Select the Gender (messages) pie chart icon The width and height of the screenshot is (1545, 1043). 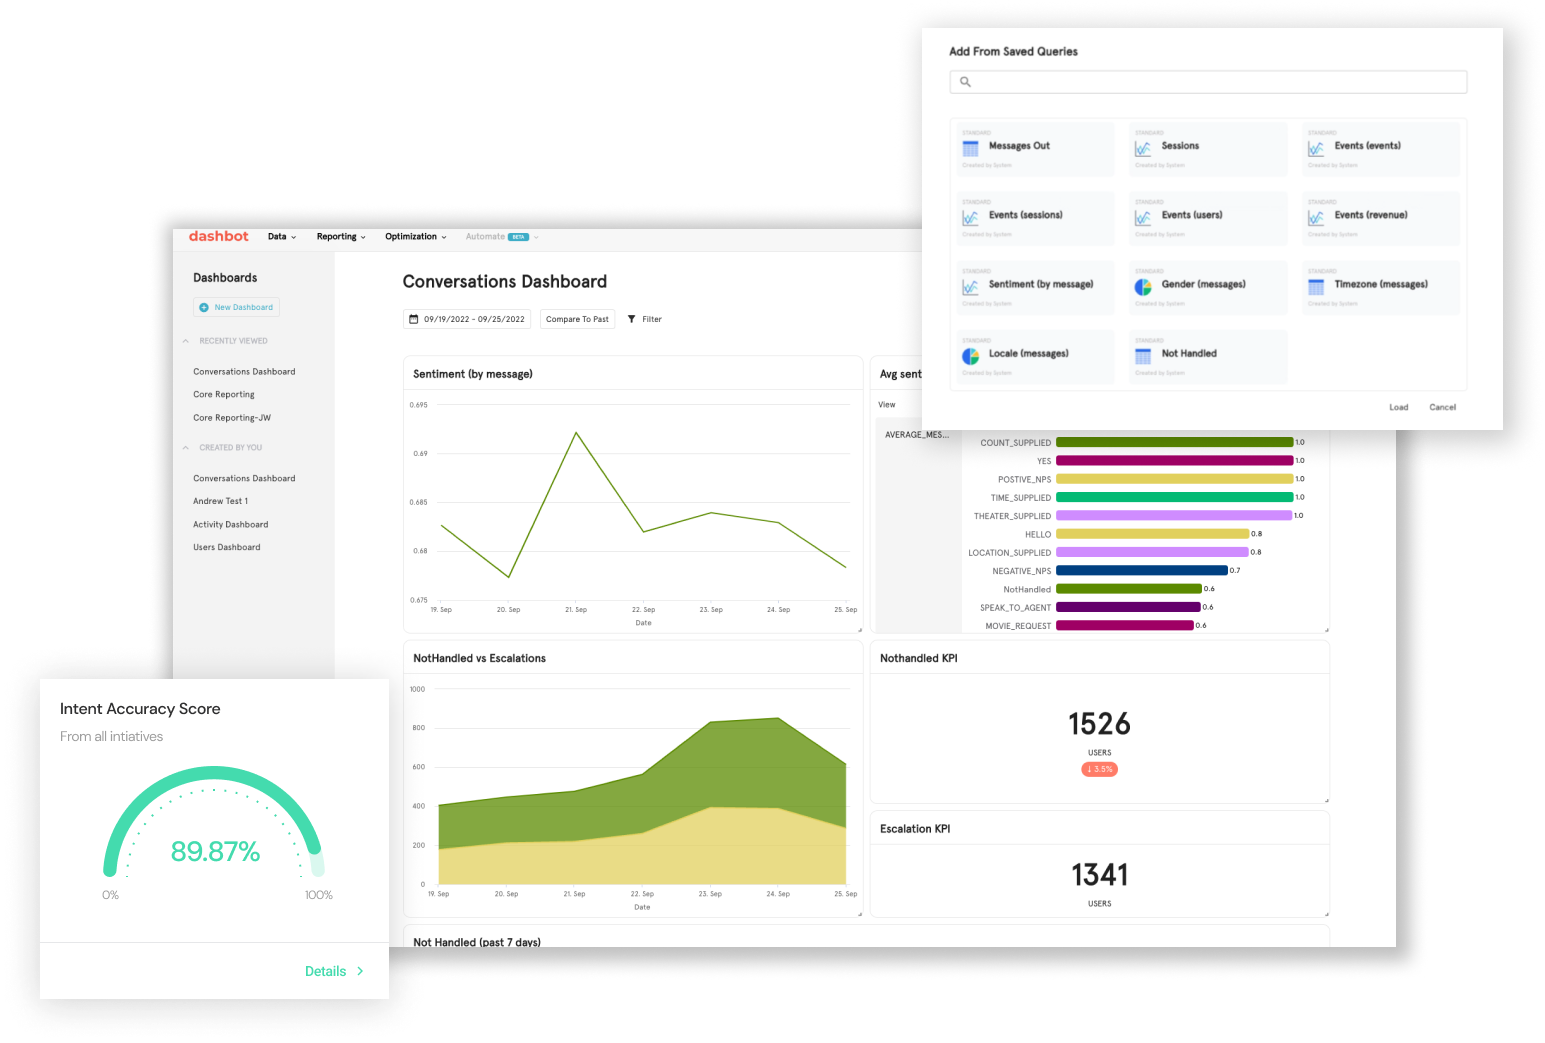coord(1143,287)
